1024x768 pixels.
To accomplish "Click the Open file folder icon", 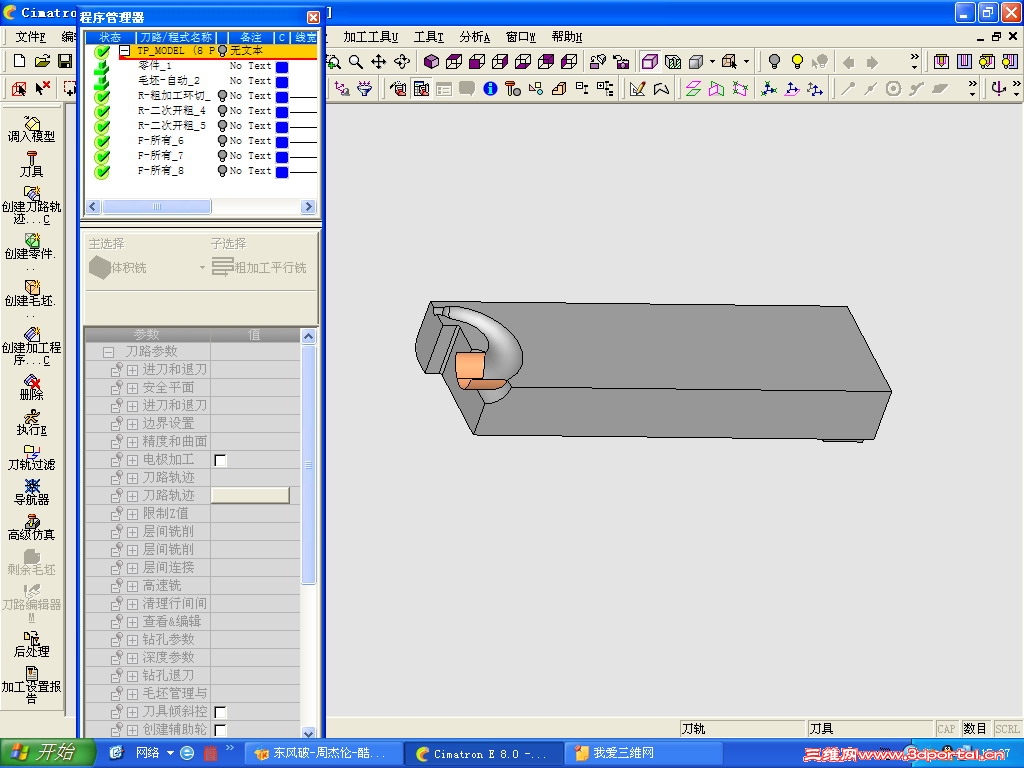I will (x=42, y=61).
